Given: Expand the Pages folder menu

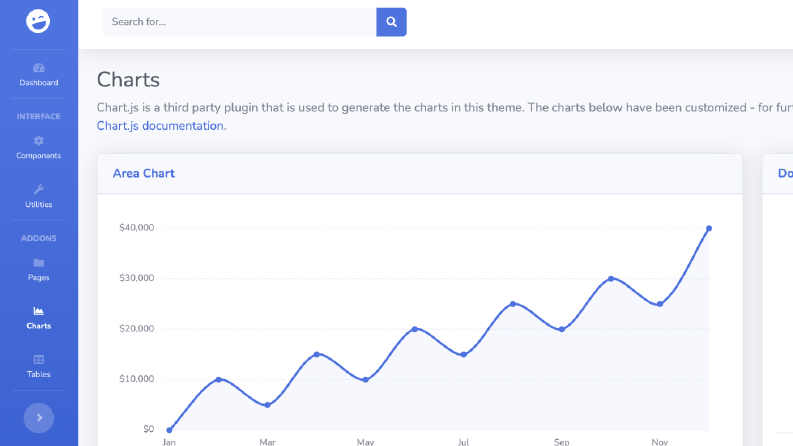Looking at the screenshot, I should click(38, 270).
